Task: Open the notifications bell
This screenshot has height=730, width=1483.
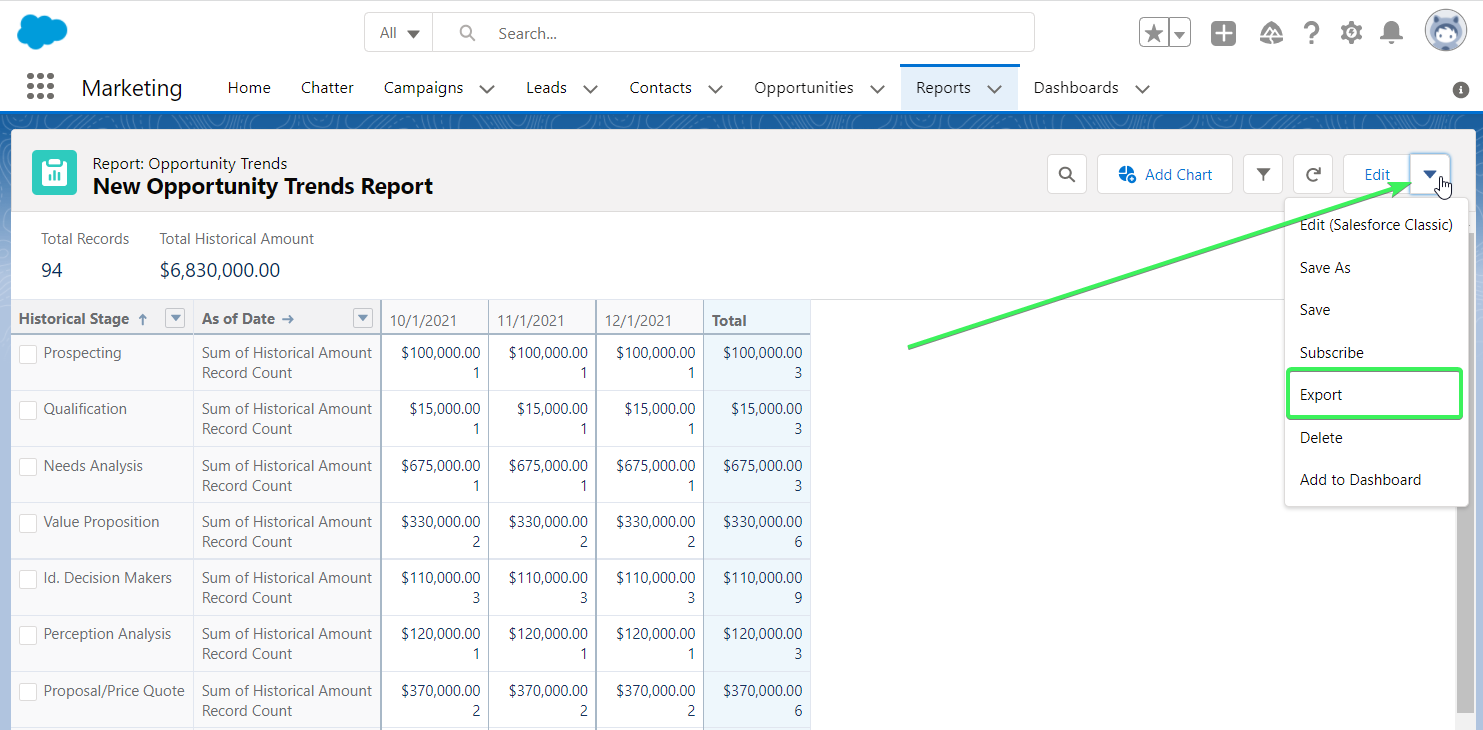Action: (x=1391, y=33)
